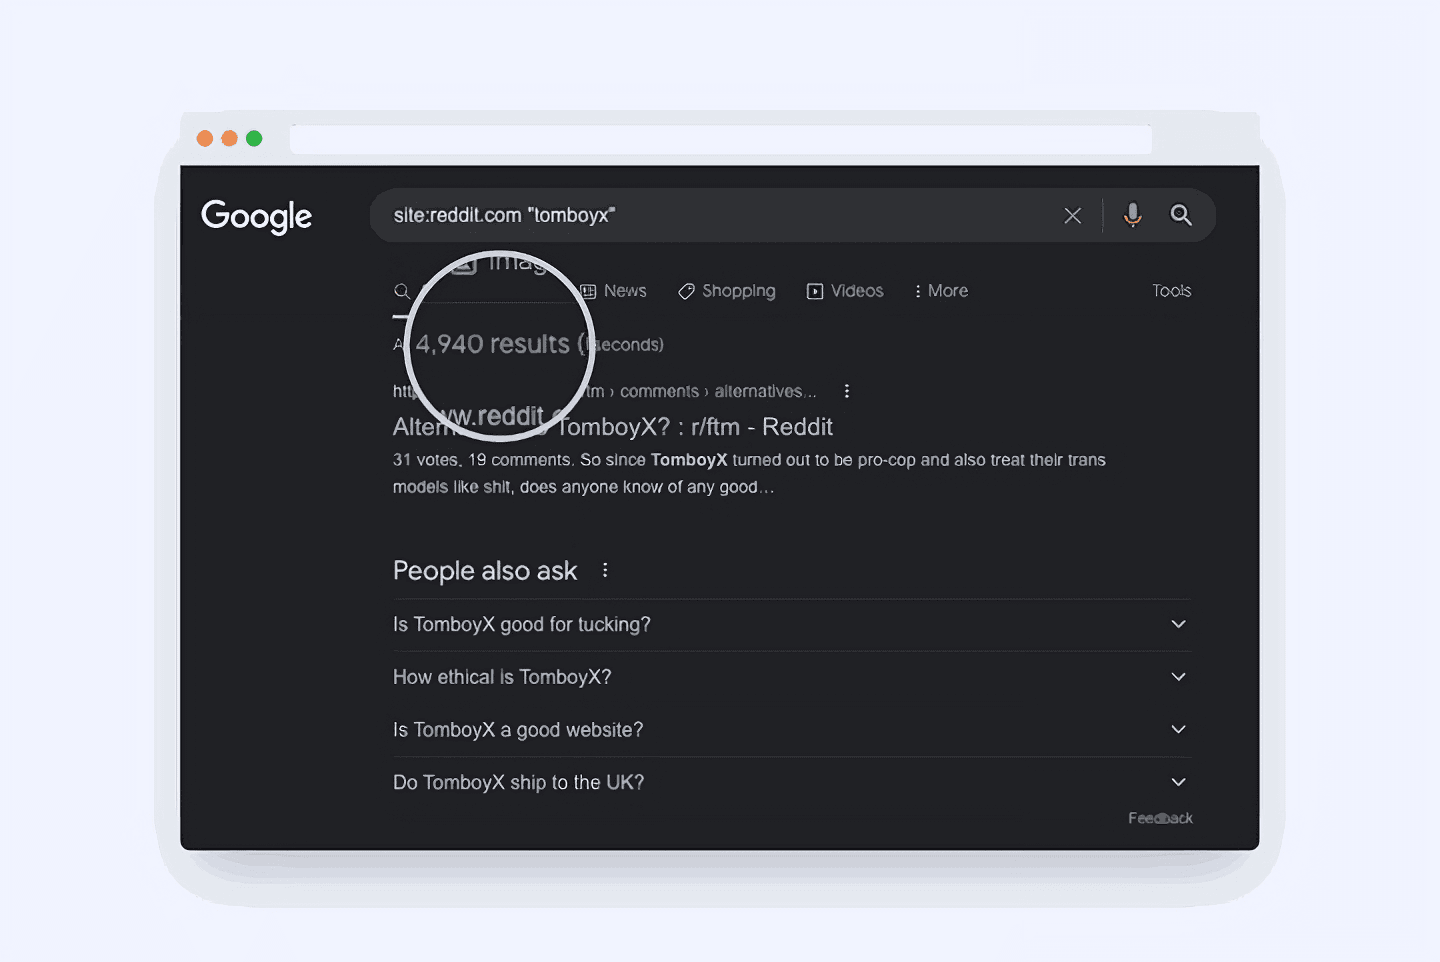The width and height of the screenshot is (1440, 962).
Task: Start voice search with microphone icon
Action: [1132, 215]
